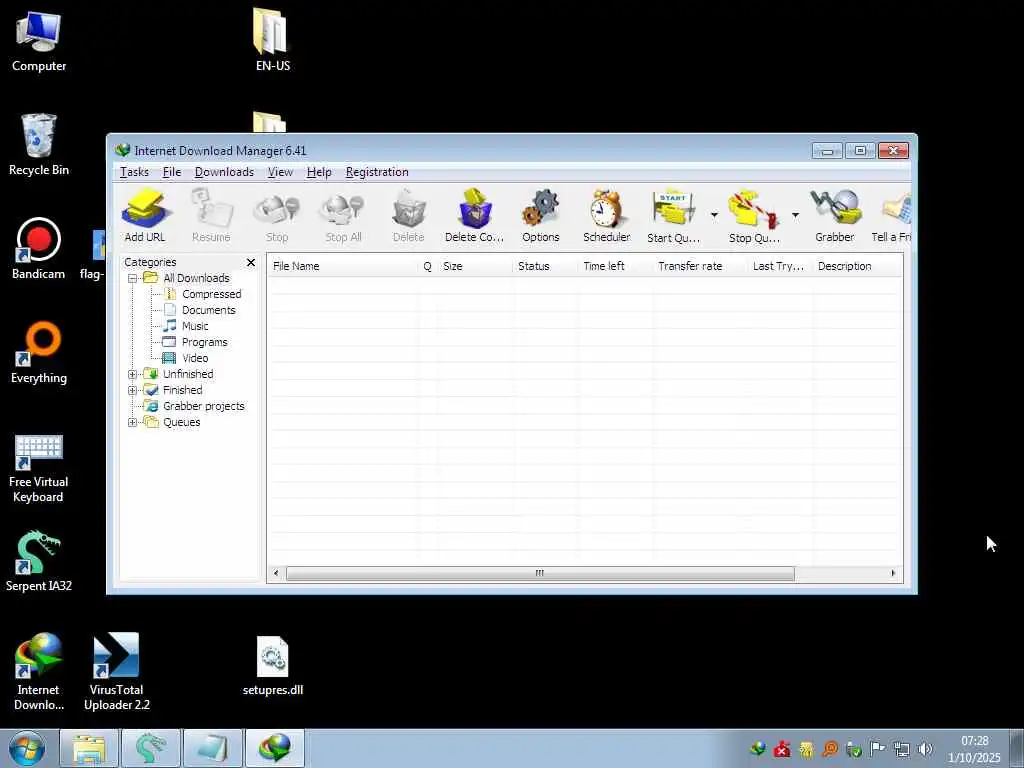Expand the Finished tree node
The height and width of the screenshot is (768, 1024).
(x=133, y=391)
